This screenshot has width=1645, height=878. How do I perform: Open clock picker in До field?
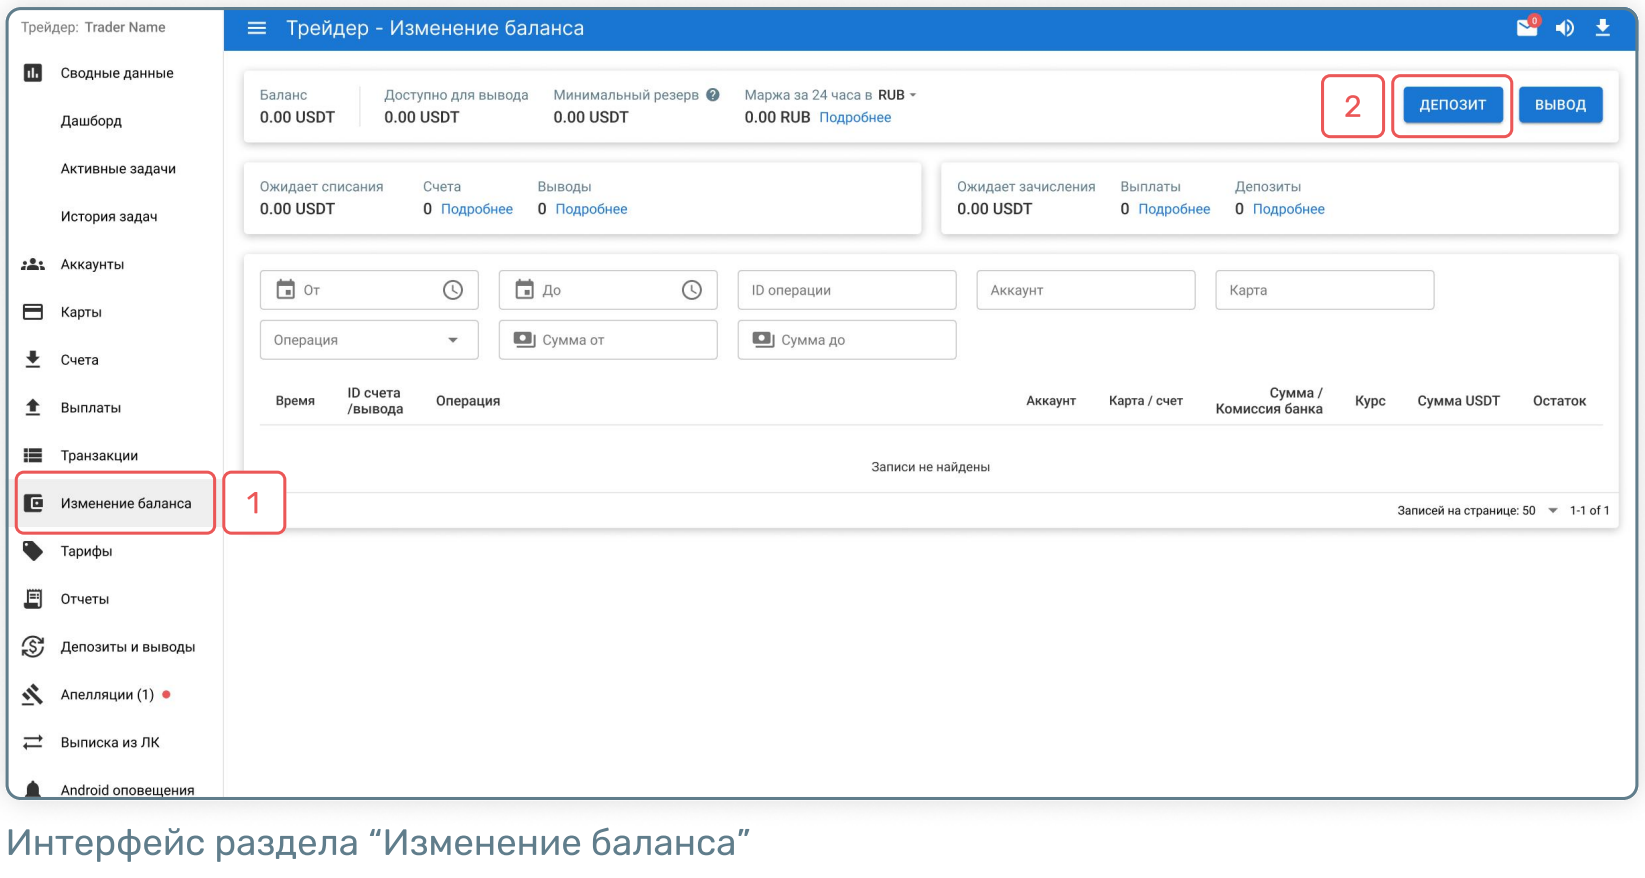click(692, 290)
